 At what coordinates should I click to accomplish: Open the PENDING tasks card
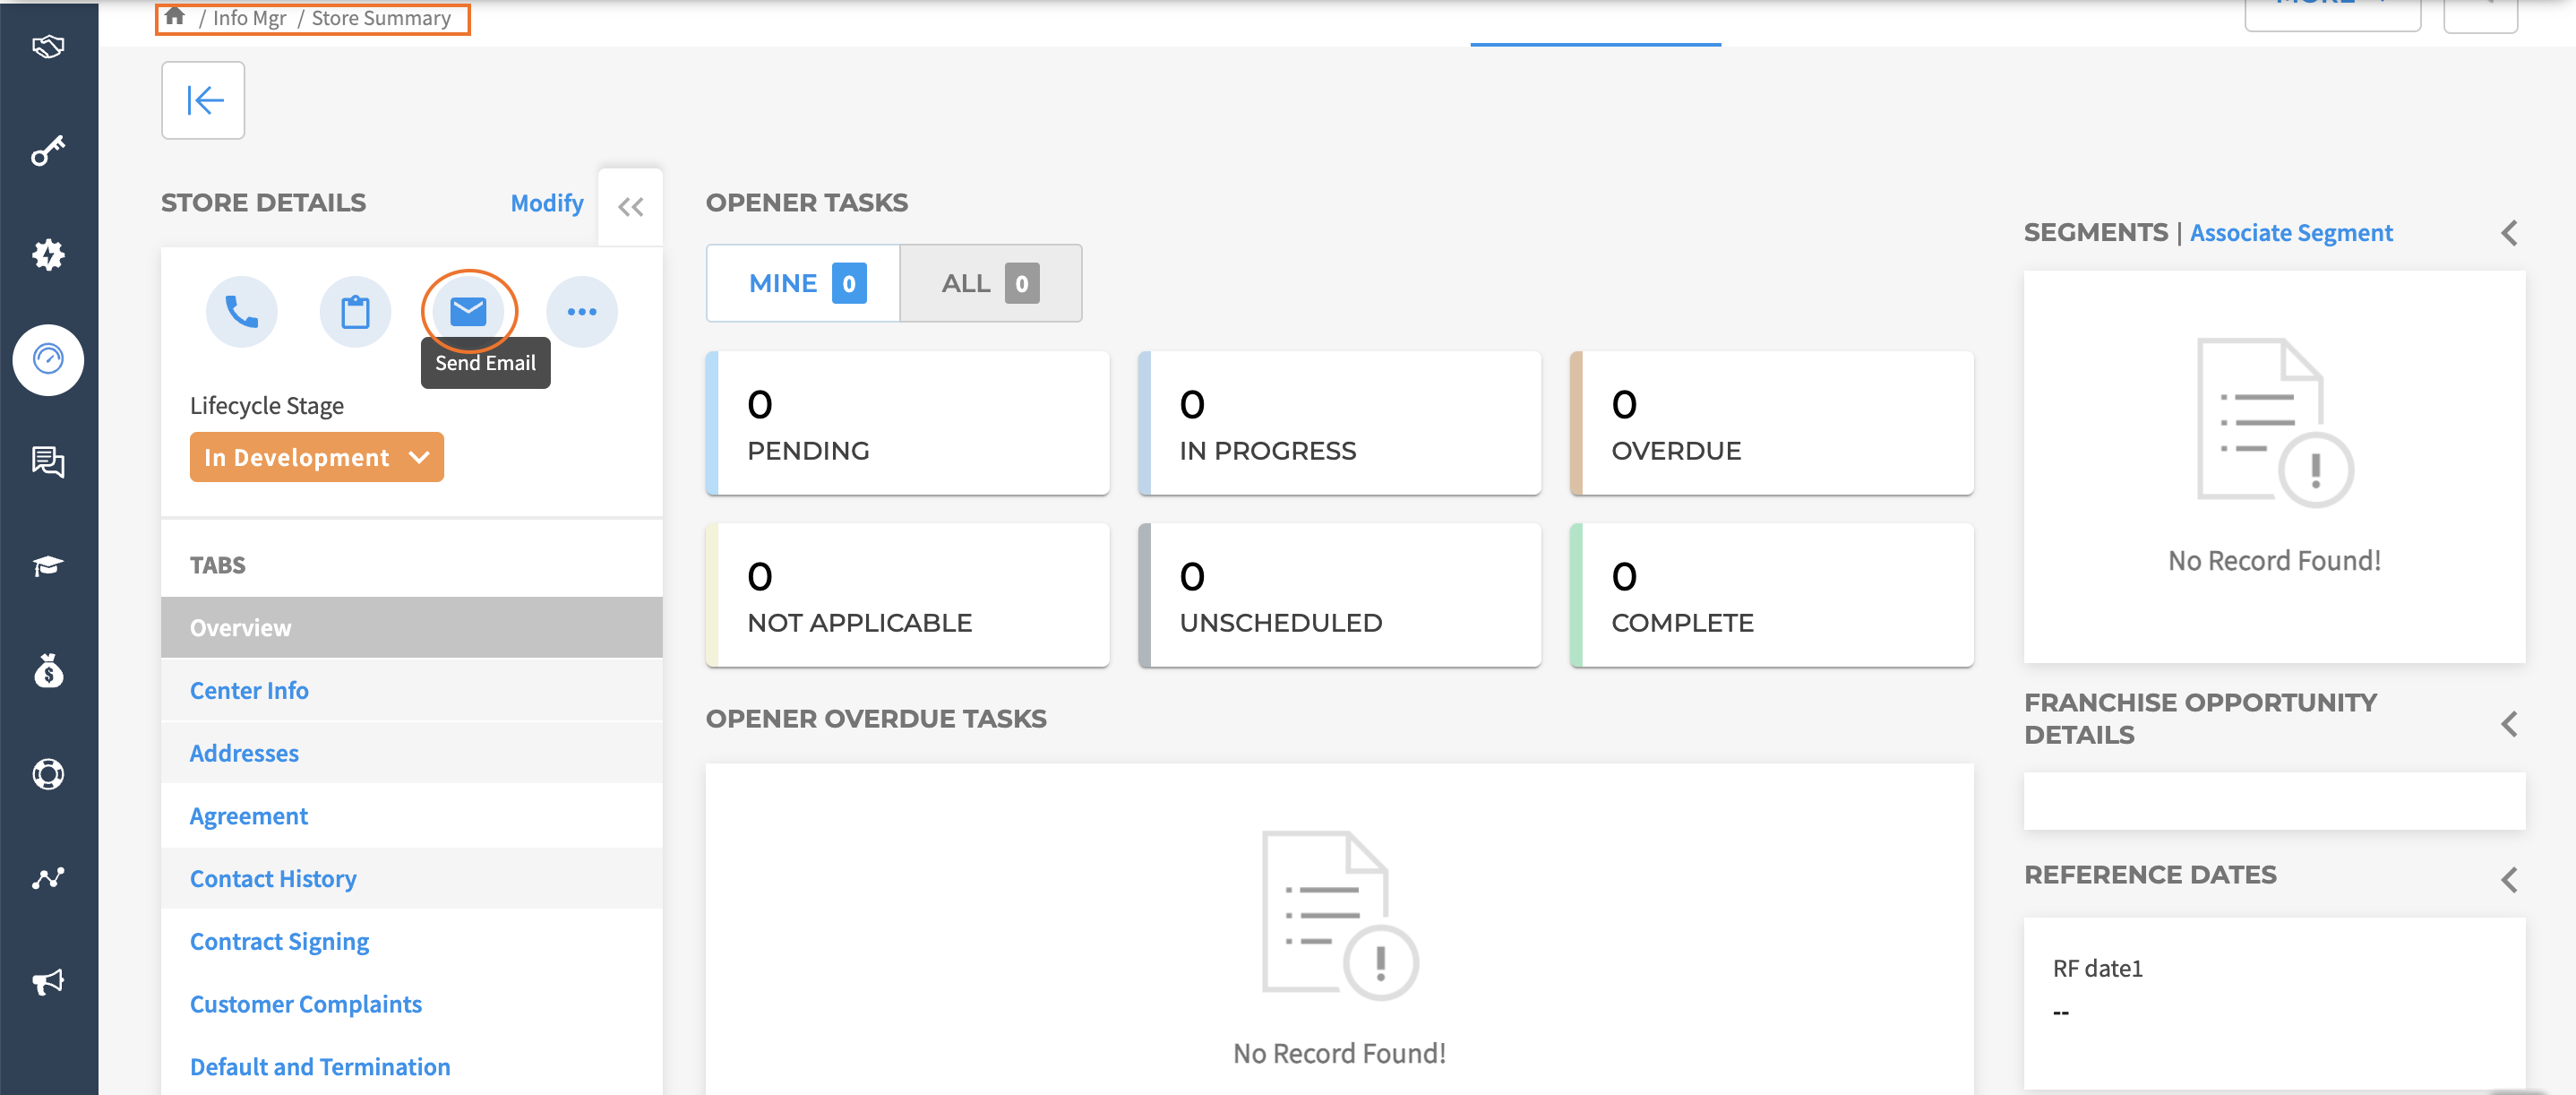[907, 423]
